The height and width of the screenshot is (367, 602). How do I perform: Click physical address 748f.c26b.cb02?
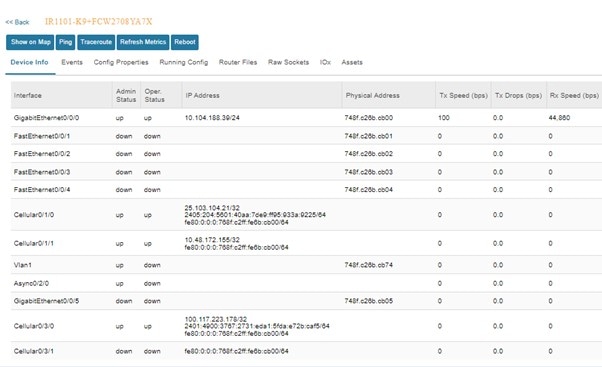pos(369,154)
